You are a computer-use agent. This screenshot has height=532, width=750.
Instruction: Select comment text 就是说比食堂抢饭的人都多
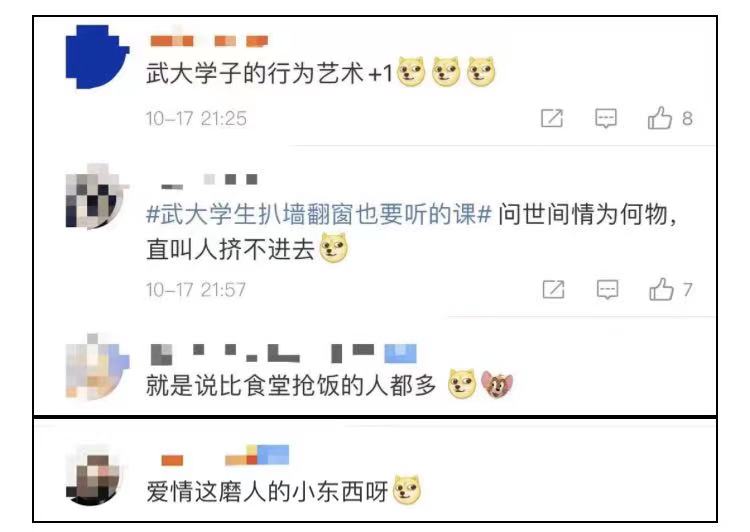click(291, 385)
